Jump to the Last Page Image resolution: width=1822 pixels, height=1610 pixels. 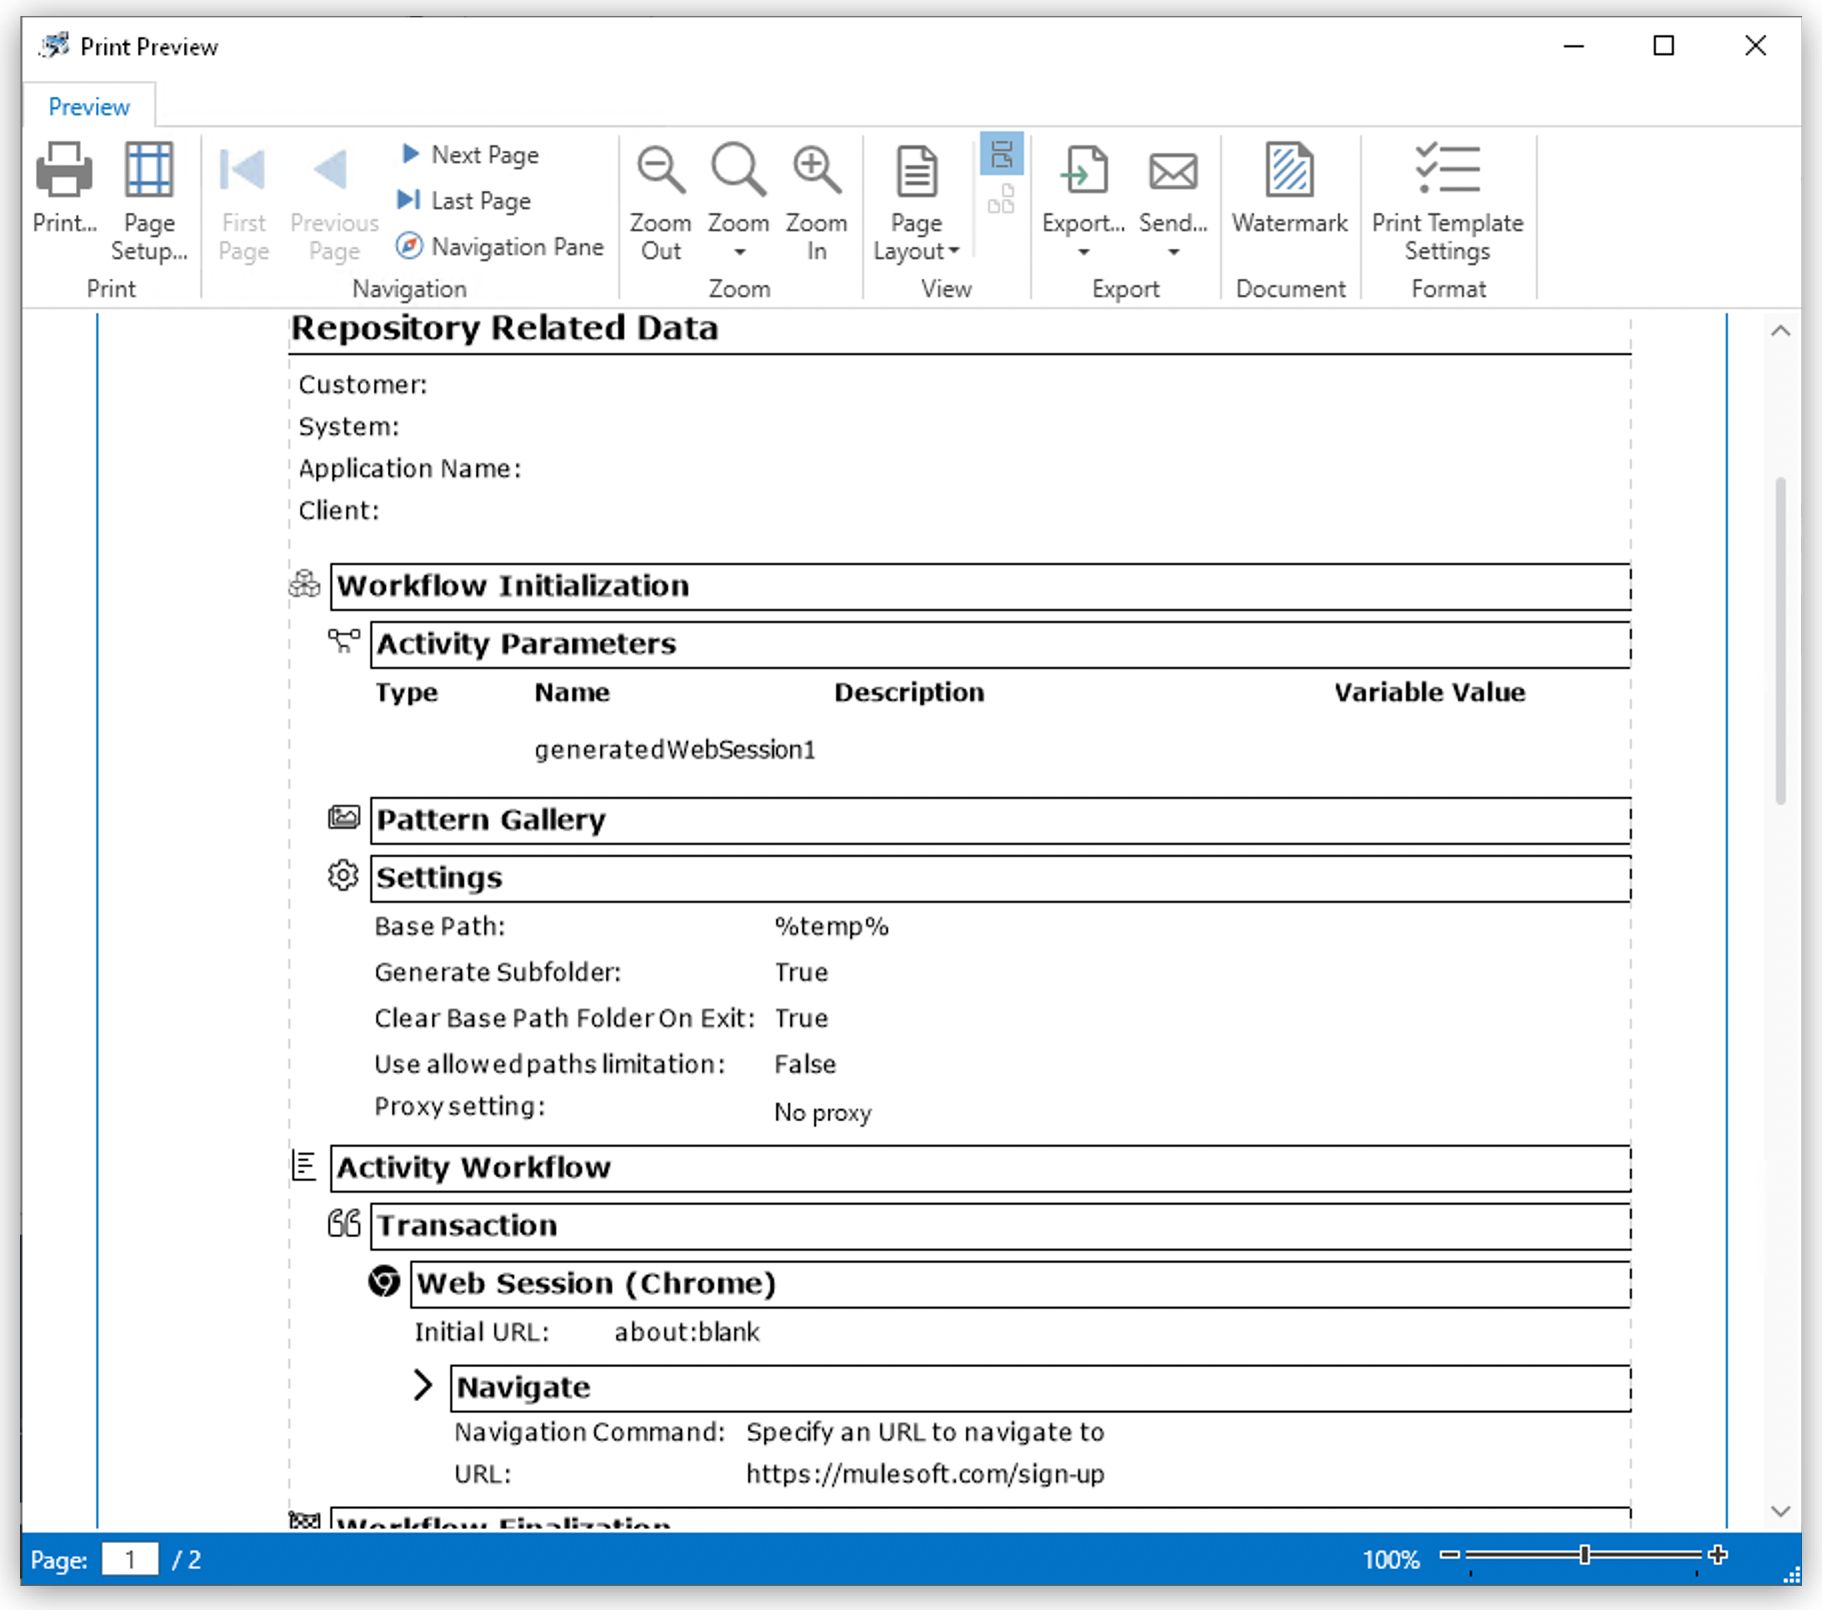(x=466, y=201)
